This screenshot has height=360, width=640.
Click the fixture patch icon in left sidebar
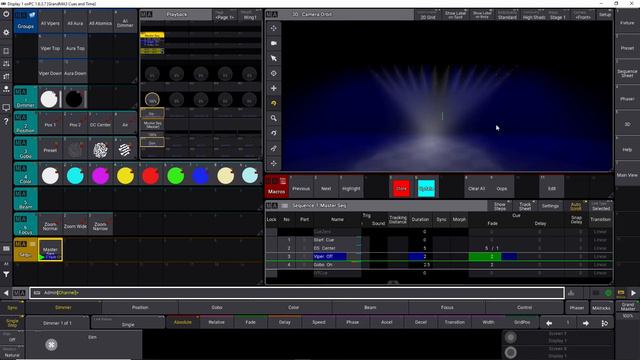(x=6, y=89)
